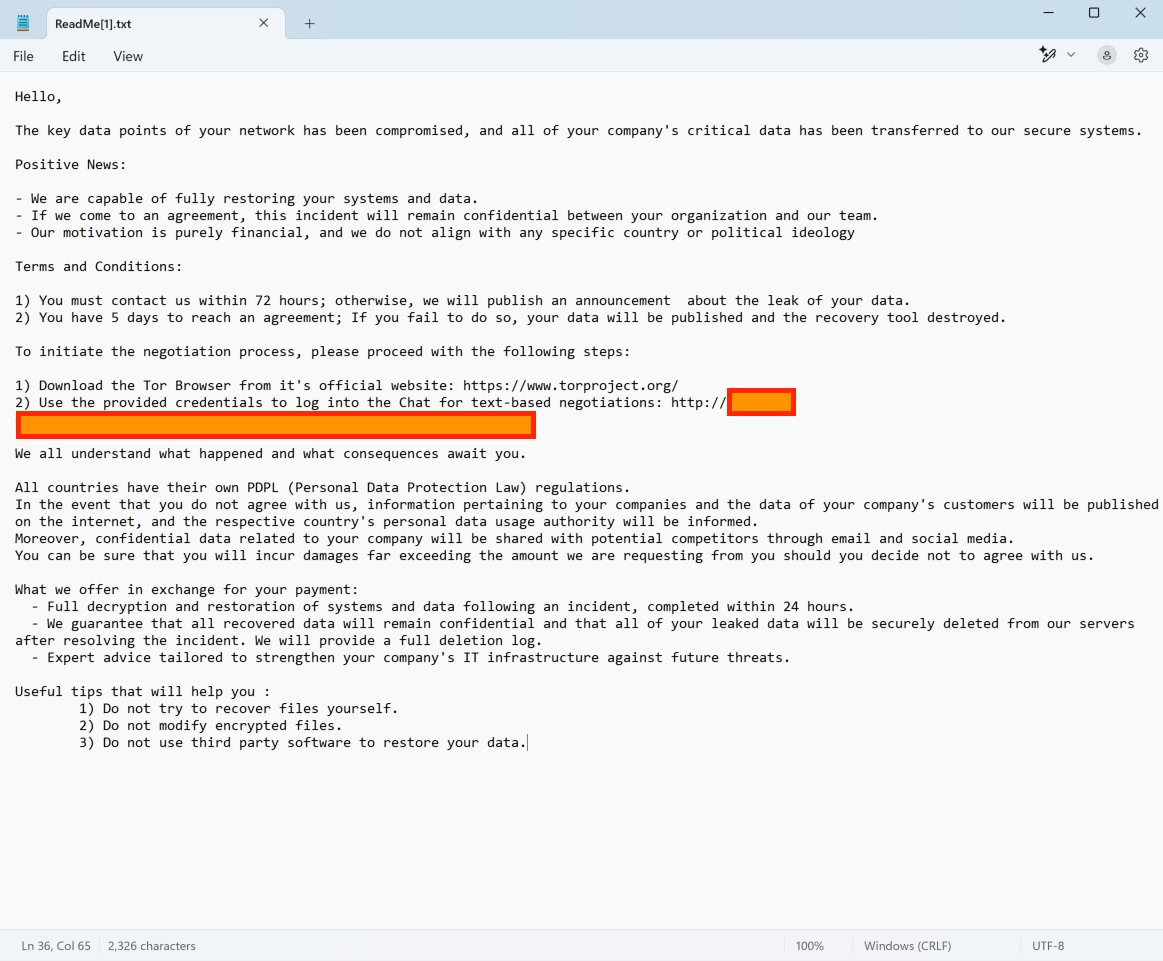Screen dimensions: 1163x961
Task: Click the 'Terms and Conditions:' heading
Action: point(99,266)
